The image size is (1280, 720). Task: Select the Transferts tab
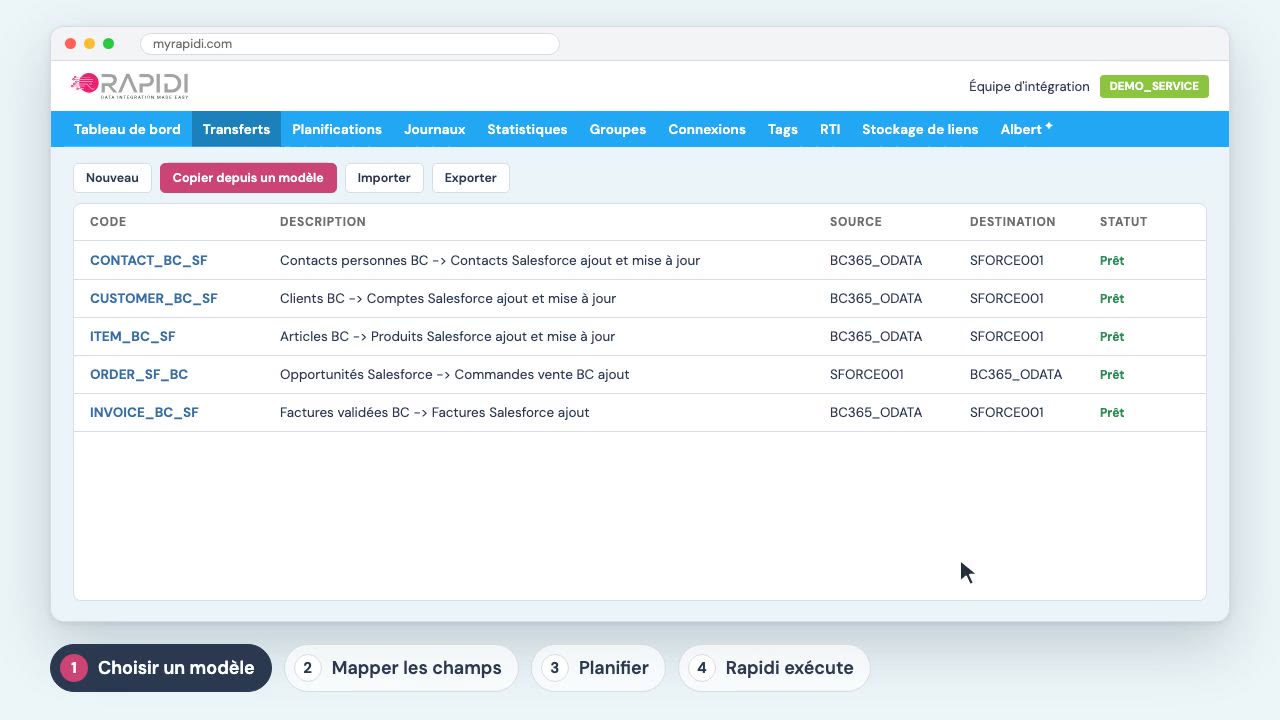point(236,129)
